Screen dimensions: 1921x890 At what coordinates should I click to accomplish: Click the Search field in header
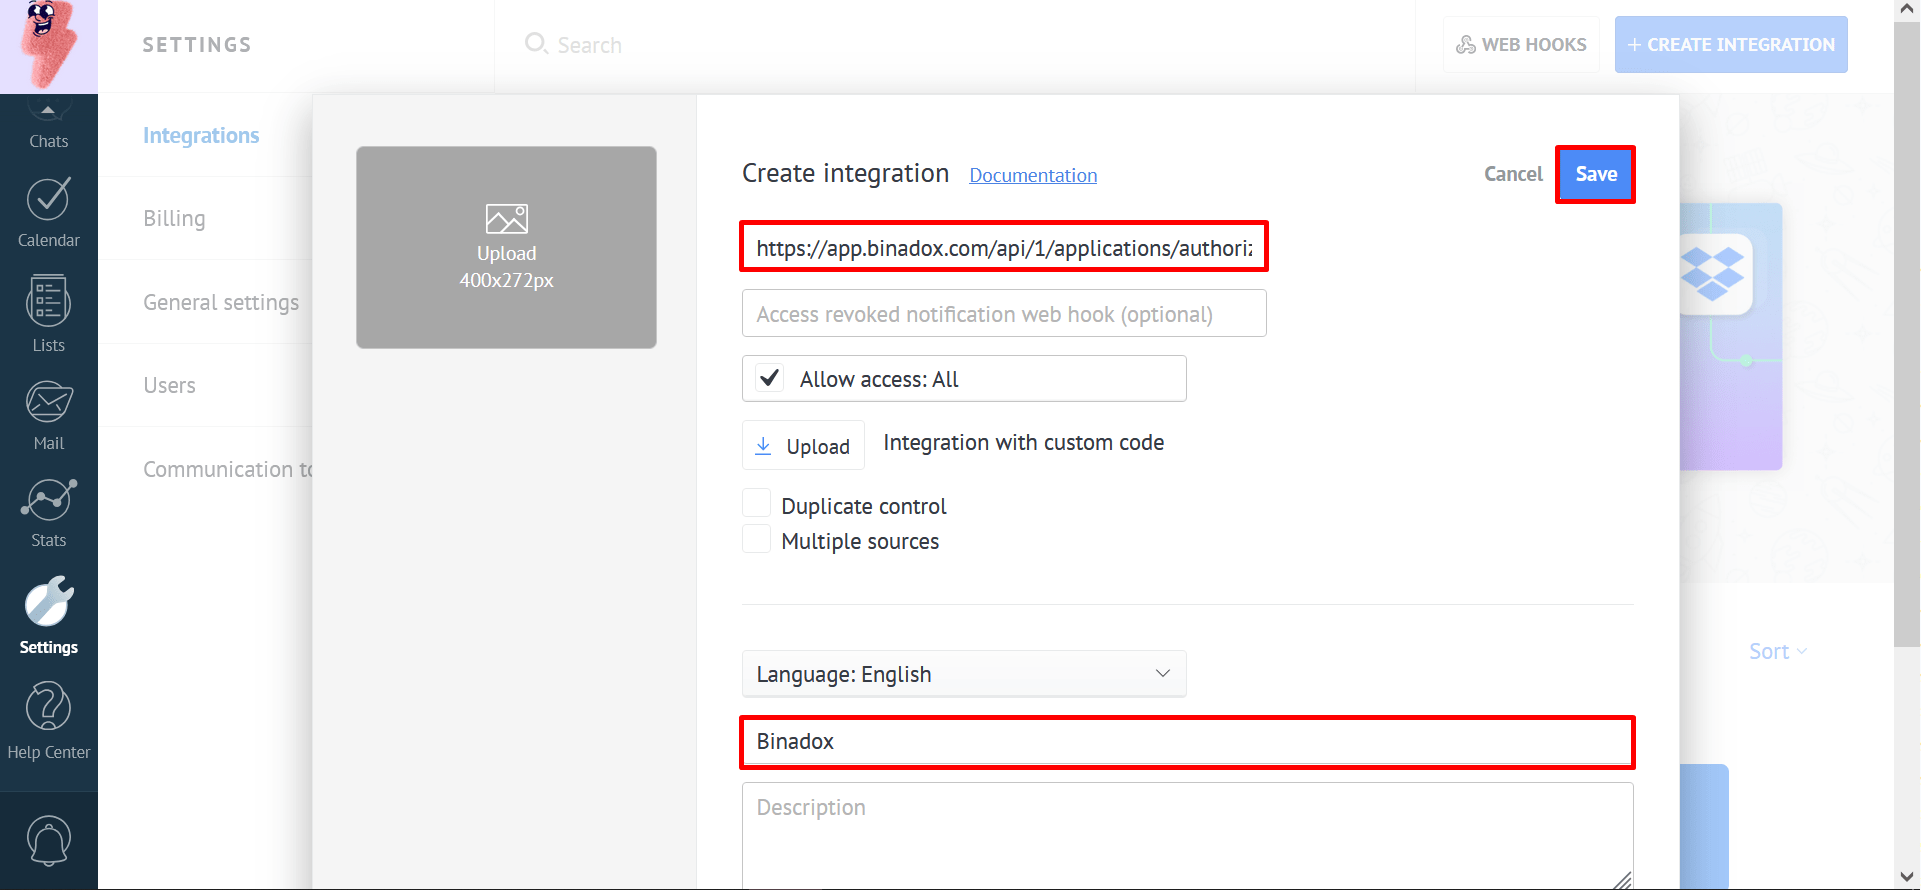point(590,45)
